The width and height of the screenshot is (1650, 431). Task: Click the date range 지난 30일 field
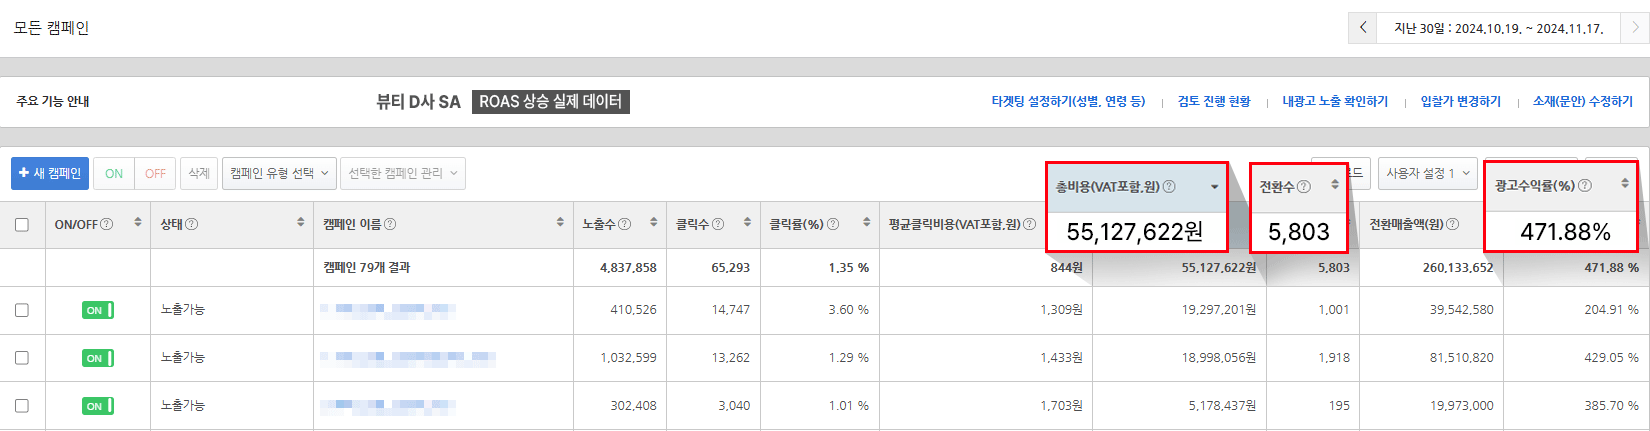click(1498, 28)
